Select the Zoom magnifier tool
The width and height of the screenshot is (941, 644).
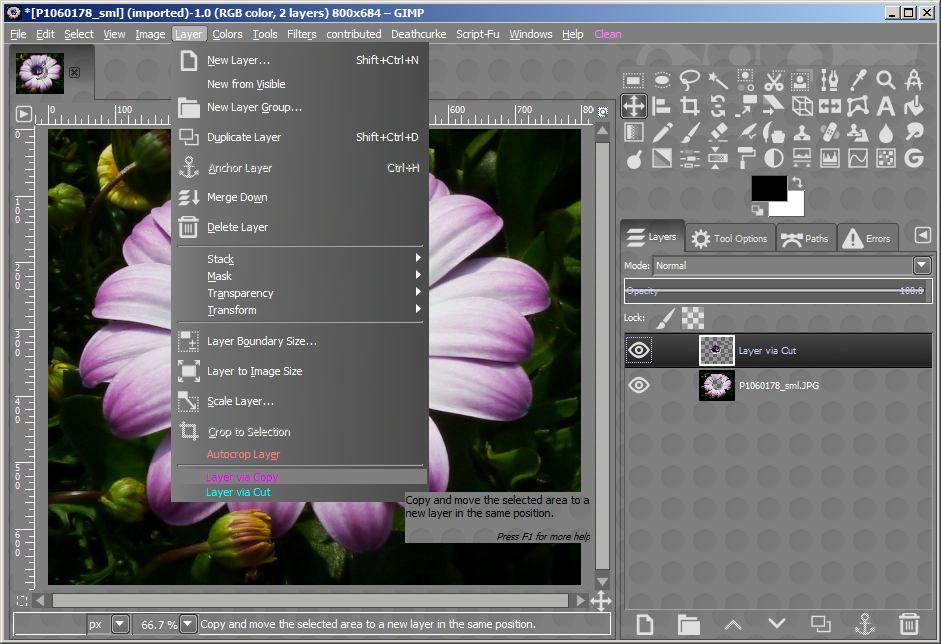tap(885, 80)
